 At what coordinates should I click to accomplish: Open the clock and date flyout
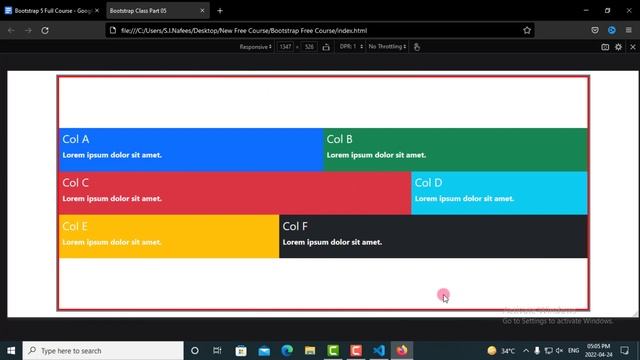(599, 351)
